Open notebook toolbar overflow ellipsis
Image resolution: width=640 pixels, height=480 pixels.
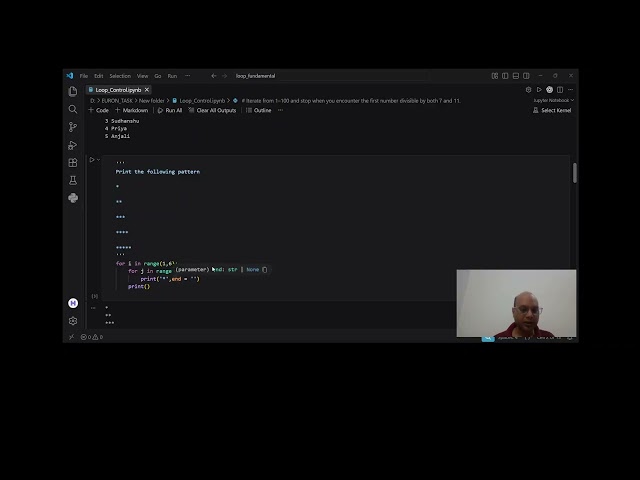tap(280, 110)
